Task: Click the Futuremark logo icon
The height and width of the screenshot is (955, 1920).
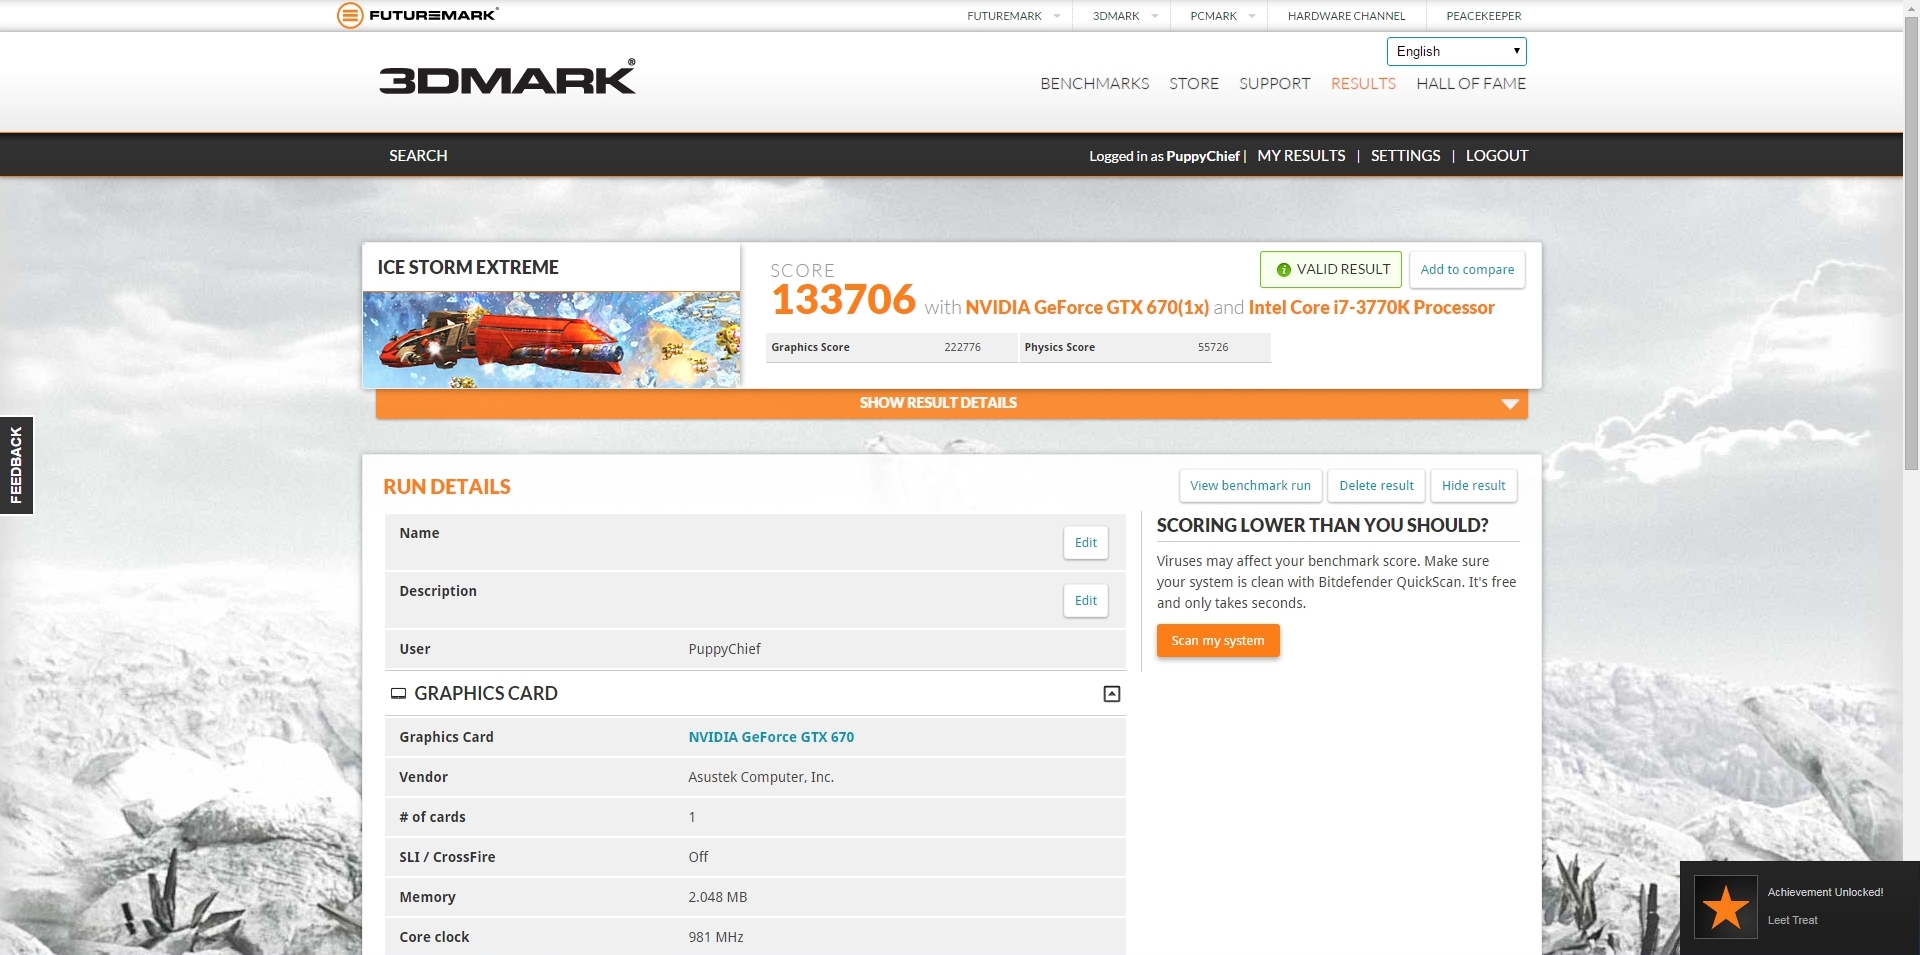Action: pos(349,15)
